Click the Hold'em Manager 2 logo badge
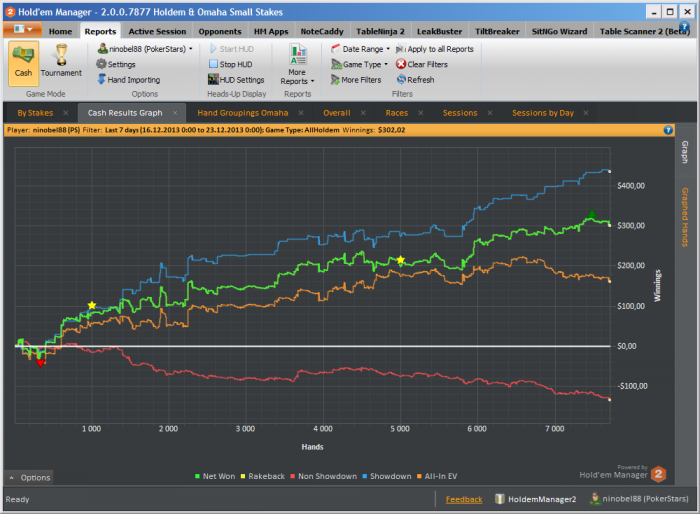 658,474
